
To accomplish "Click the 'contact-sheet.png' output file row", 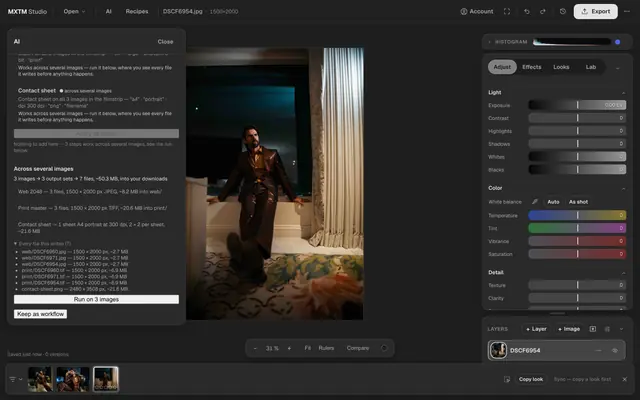I will click(75, 289).
